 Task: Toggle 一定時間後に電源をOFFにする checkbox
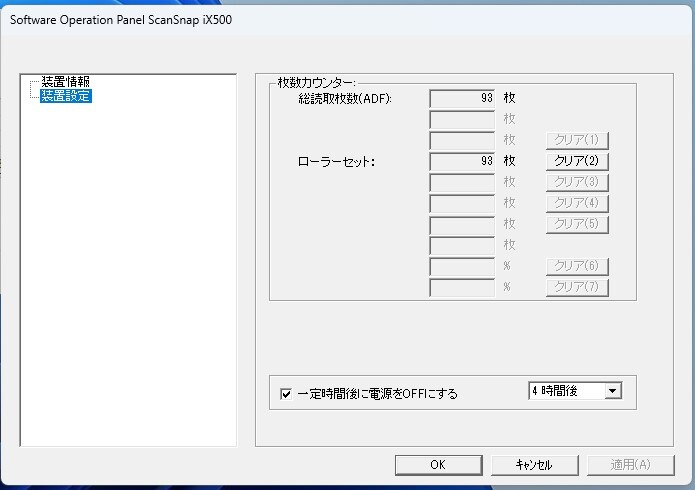tap(286, 394)
